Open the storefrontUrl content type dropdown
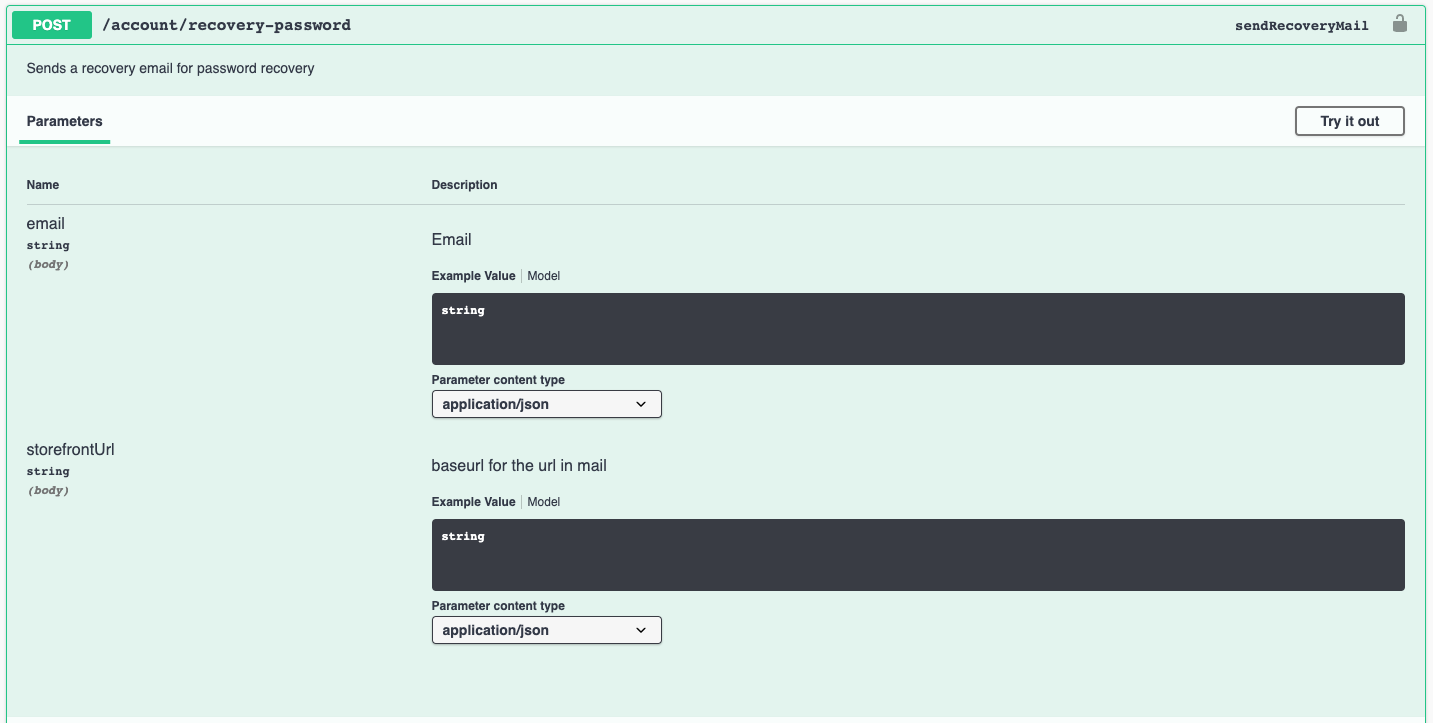 tap(546, 630)
